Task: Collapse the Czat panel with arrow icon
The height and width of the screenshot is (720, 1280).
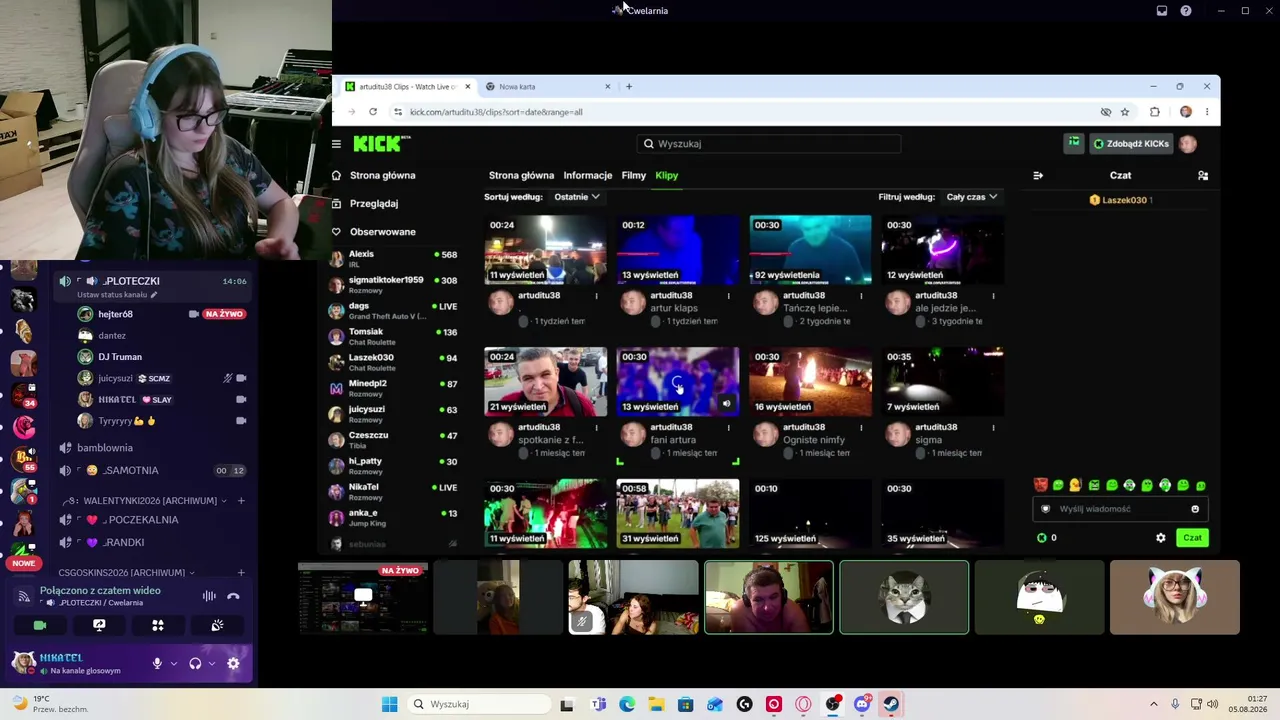Action: pyautogui.click(x=1038, y=175)
